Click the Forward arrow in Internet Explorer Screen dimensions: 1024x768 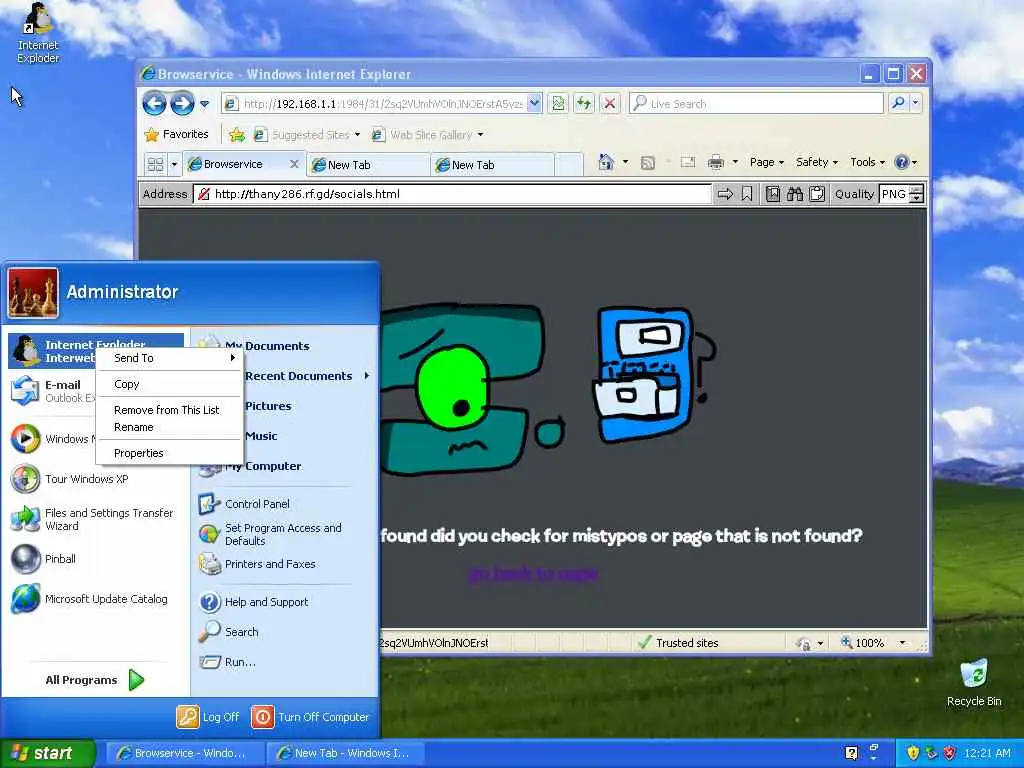182,103
